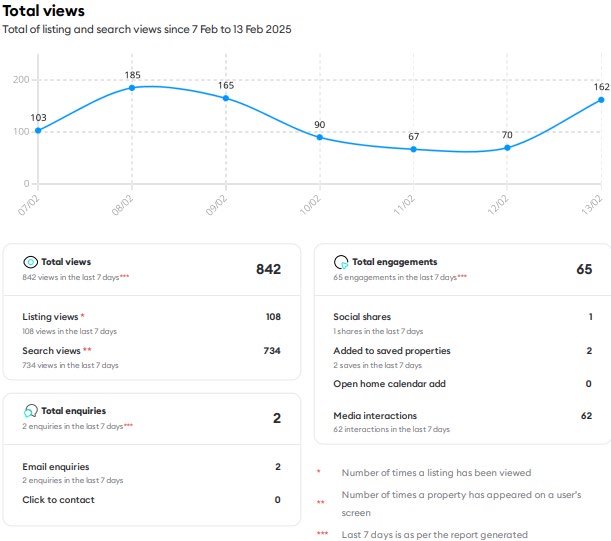The height and width of the screenshot is (541, 611).
Task: Open the Email enquiries row
Action: click(x=55, y=466)
